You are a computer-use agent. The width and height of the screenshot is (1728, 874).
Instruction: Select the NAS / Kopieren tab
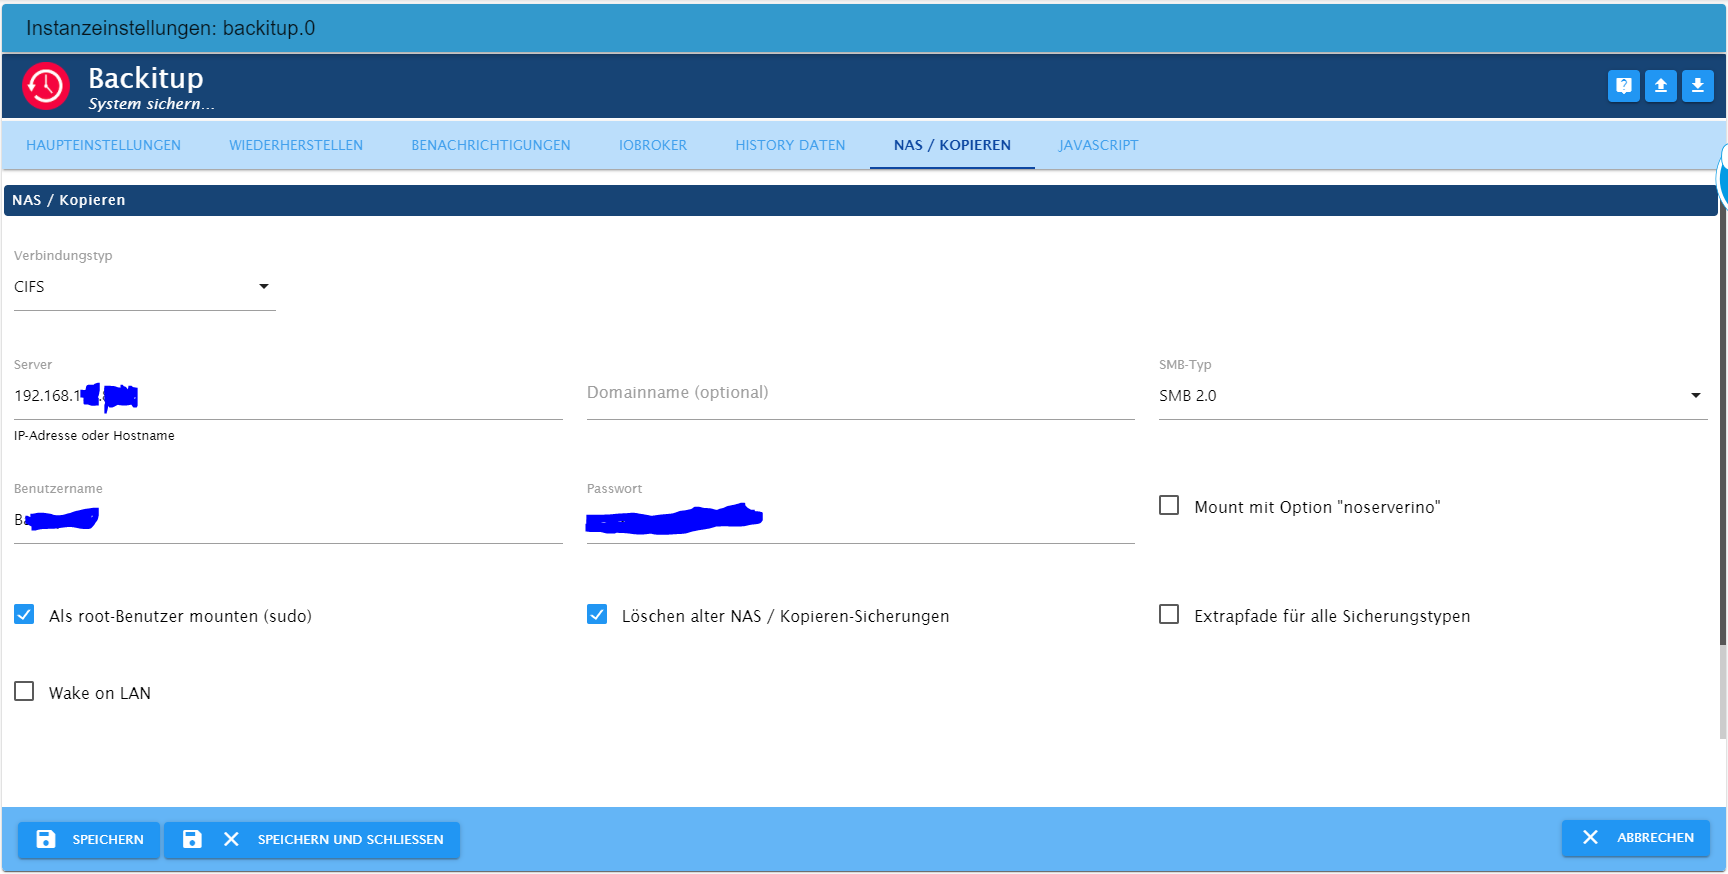952,145
